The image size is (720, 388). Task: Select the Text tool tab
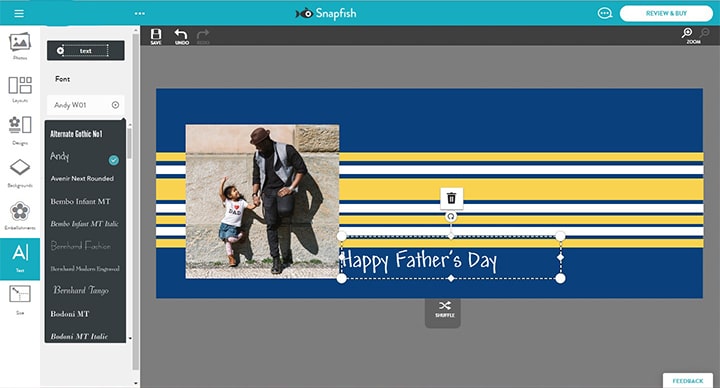pyautogui.click(x=20, y=259)
